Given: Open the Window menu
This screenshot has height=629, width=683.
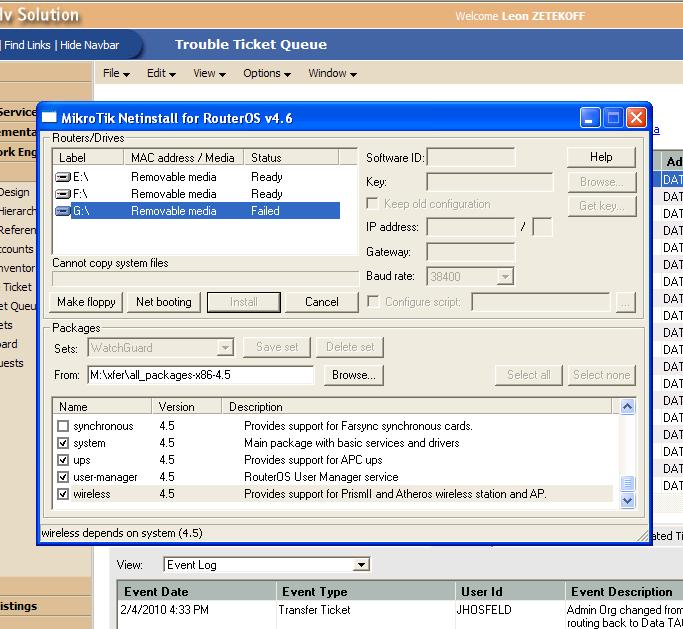Looking at the screenshot, I should click(332, 73).
